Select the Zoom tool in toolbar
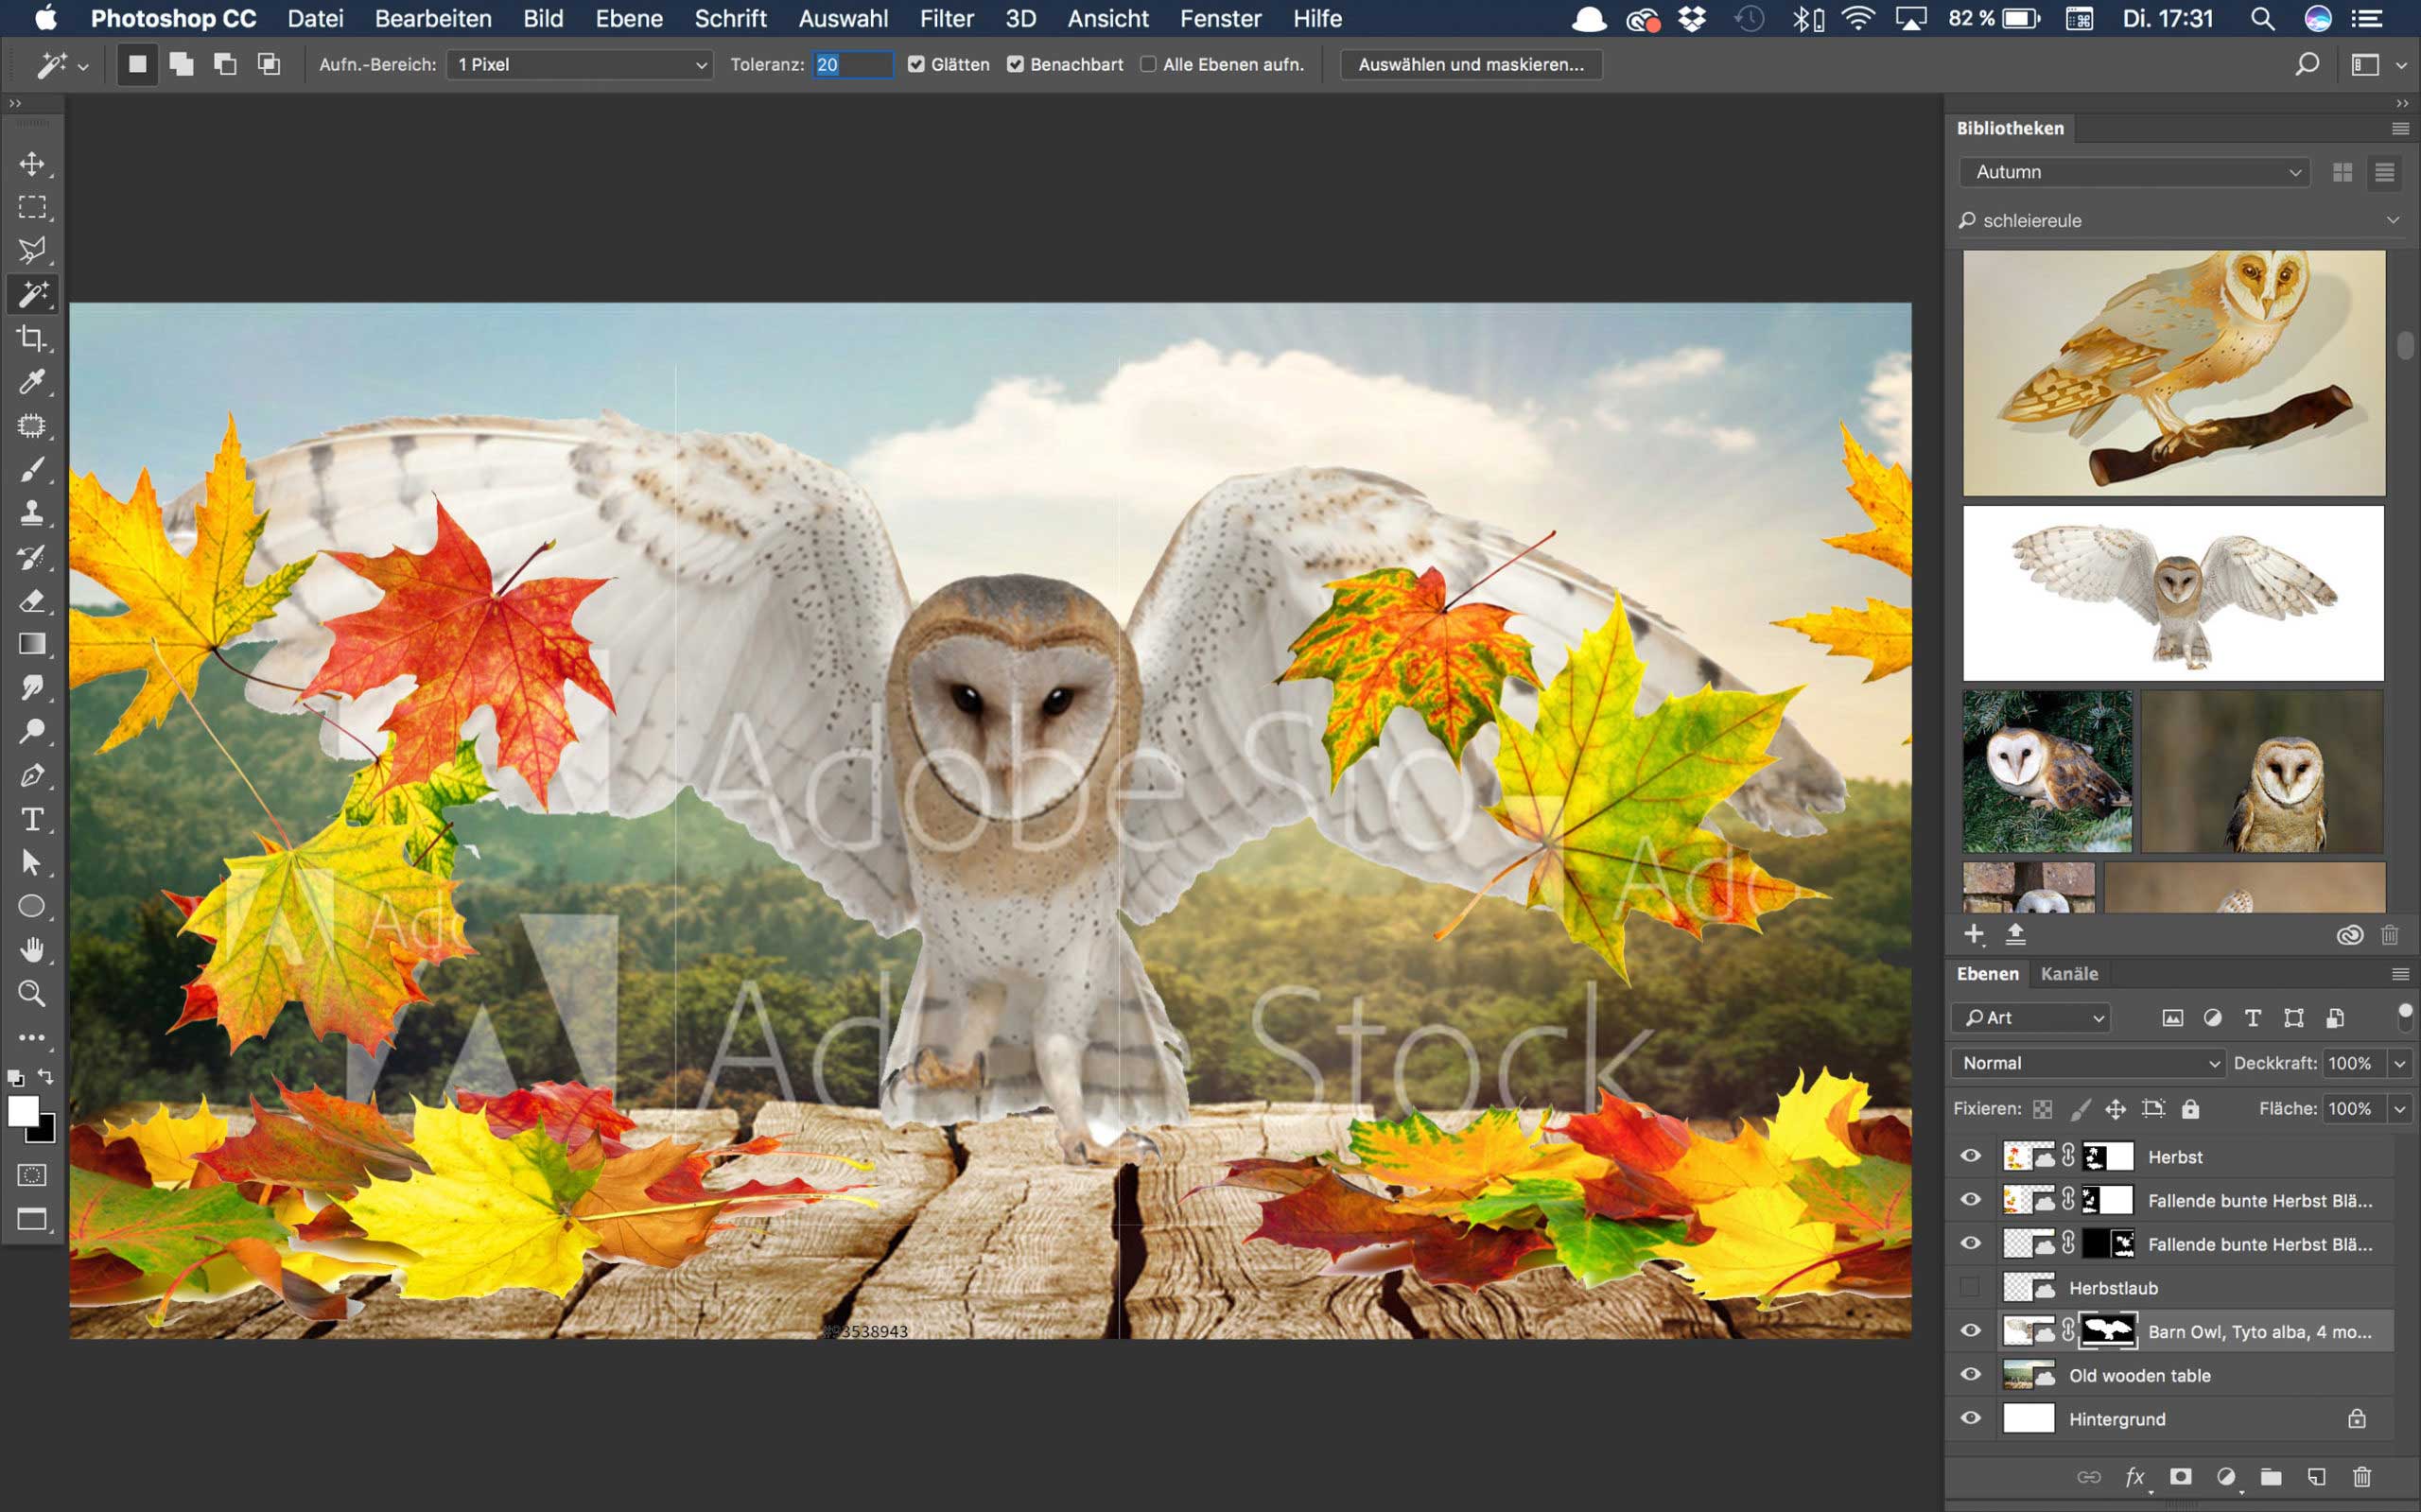2421x1512 pixels. 32,993
